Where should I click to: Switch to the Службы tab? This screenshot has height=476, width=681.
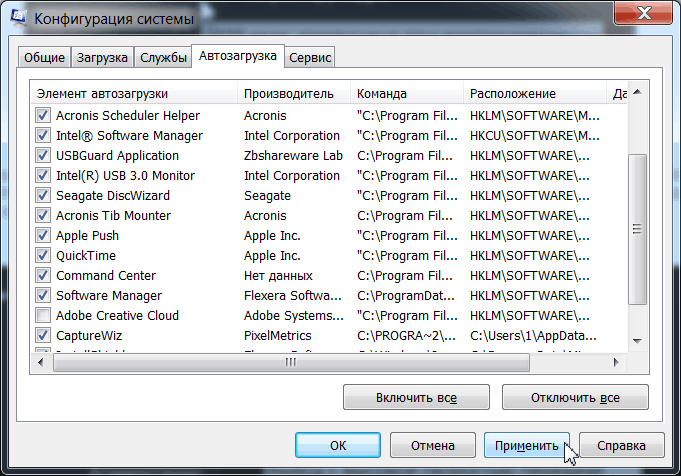click(163, 57)
